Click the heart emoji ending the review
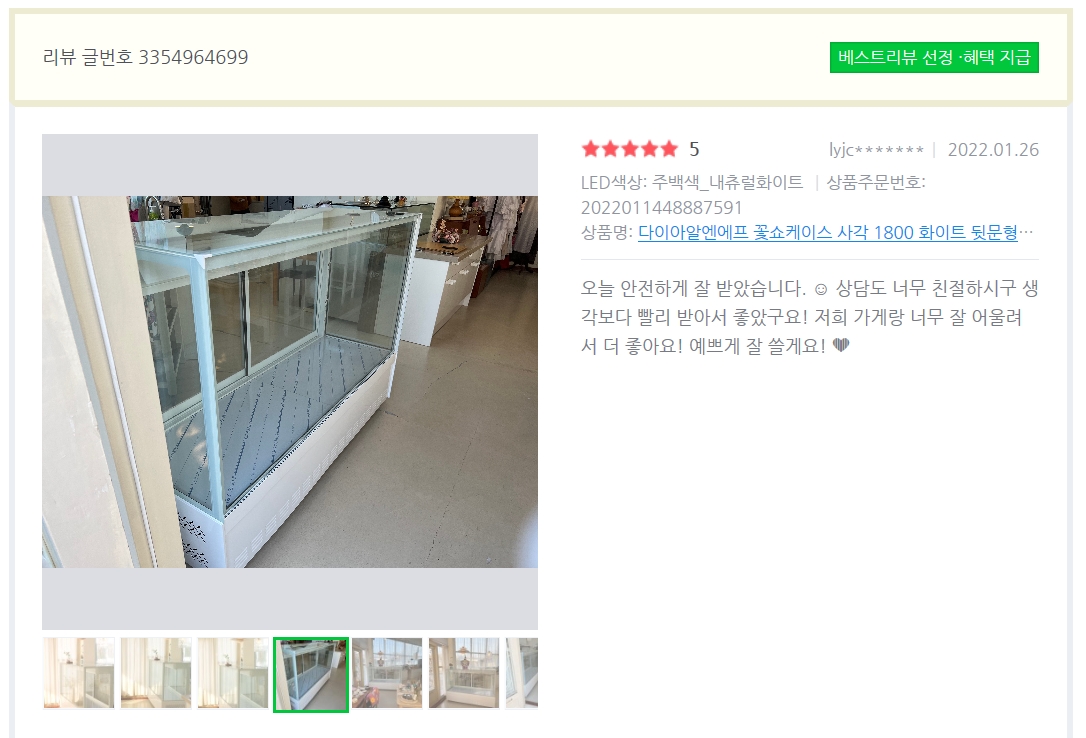 [x=841, y=345]
